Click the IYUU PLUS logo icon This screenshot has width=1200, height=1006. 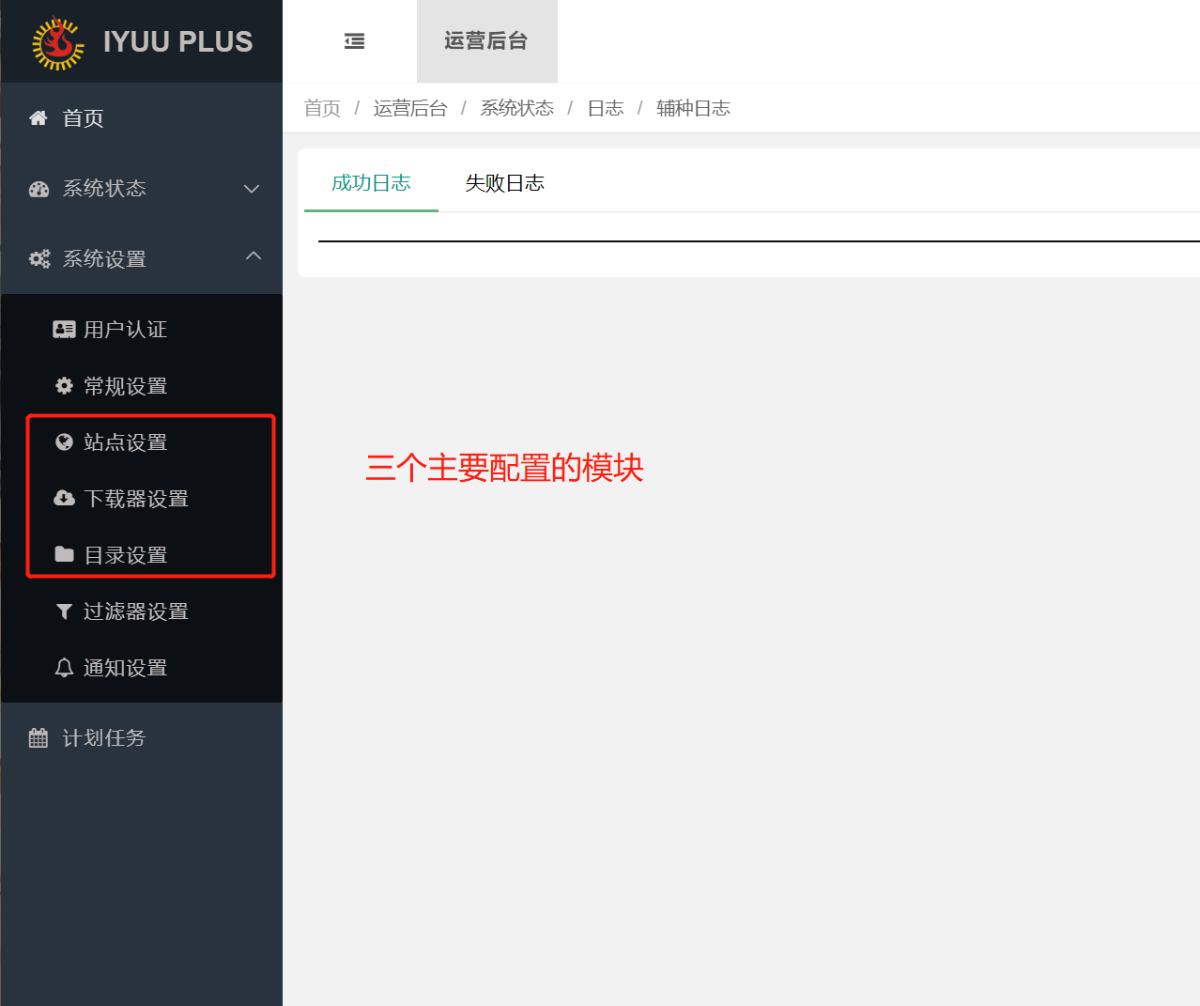(x=56, y=42)
